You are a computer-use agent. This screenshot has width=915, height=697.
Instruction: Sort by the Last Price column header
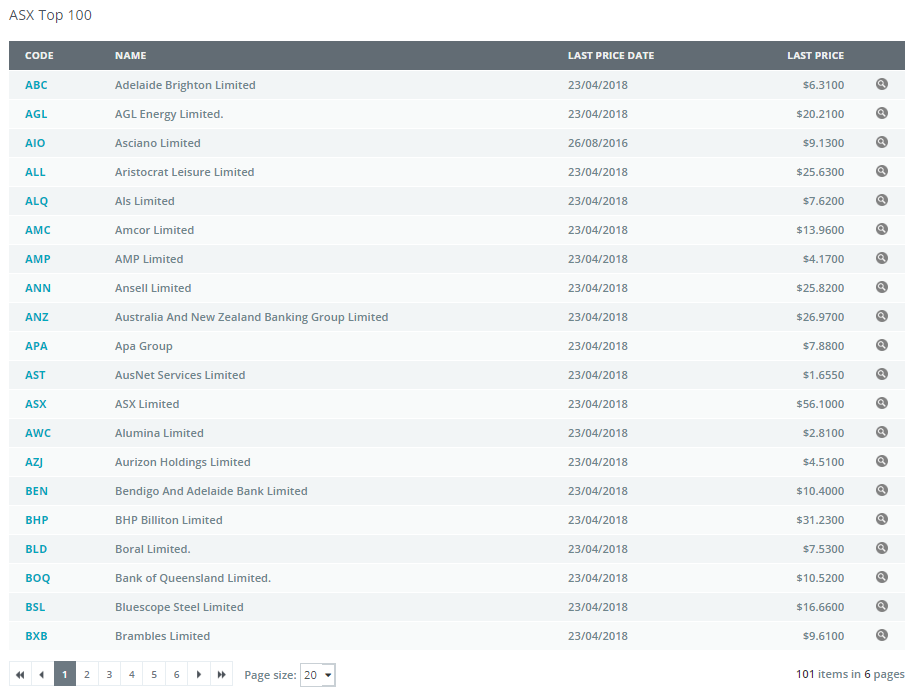(x=815, y=56)
